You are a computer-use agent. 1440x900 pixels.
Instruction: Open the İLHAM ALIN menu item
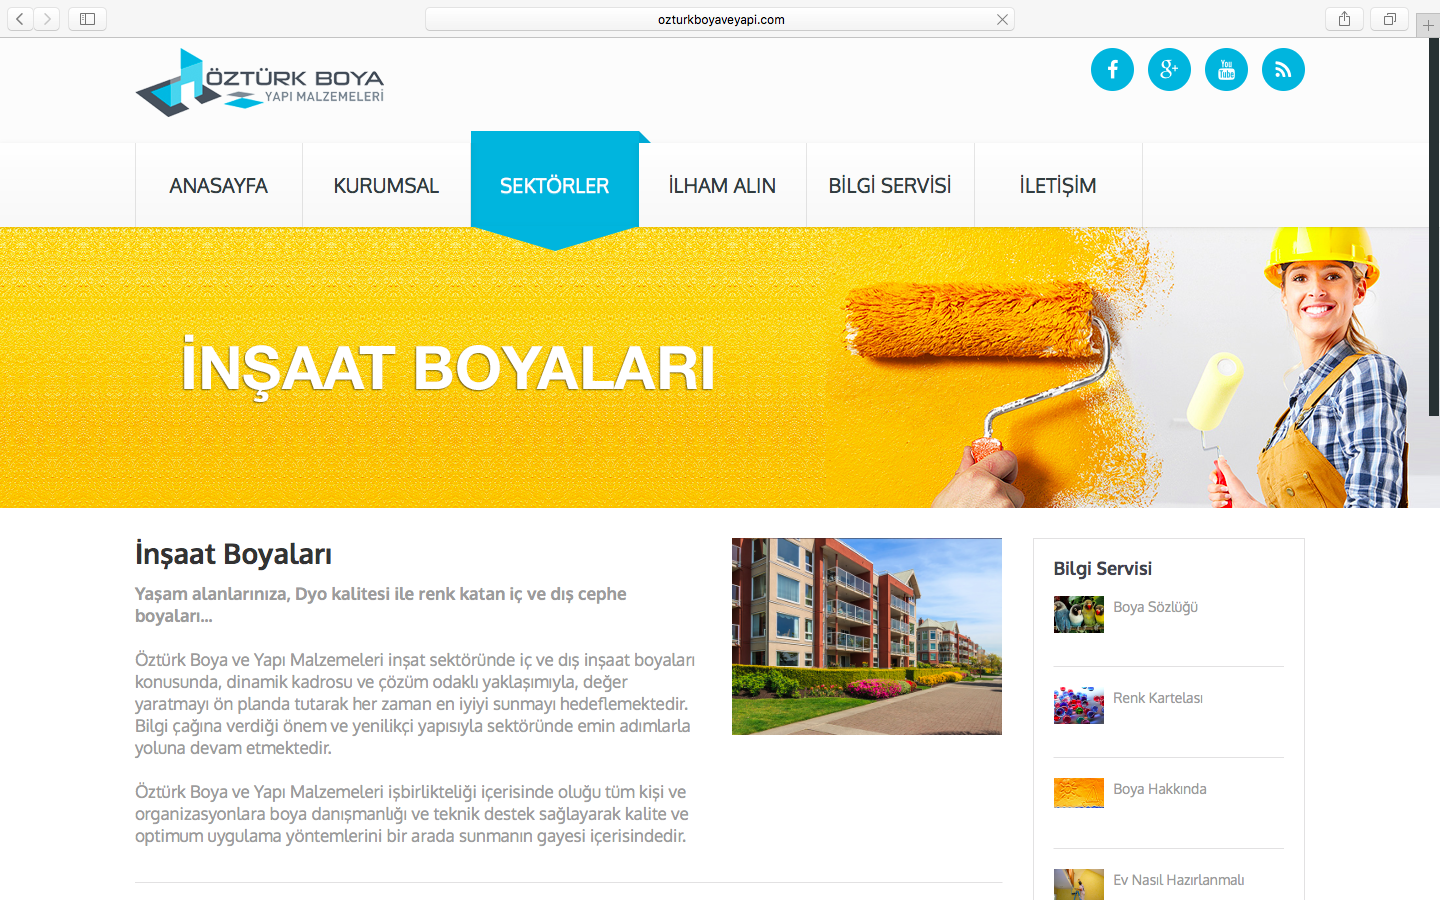[722, 185]
